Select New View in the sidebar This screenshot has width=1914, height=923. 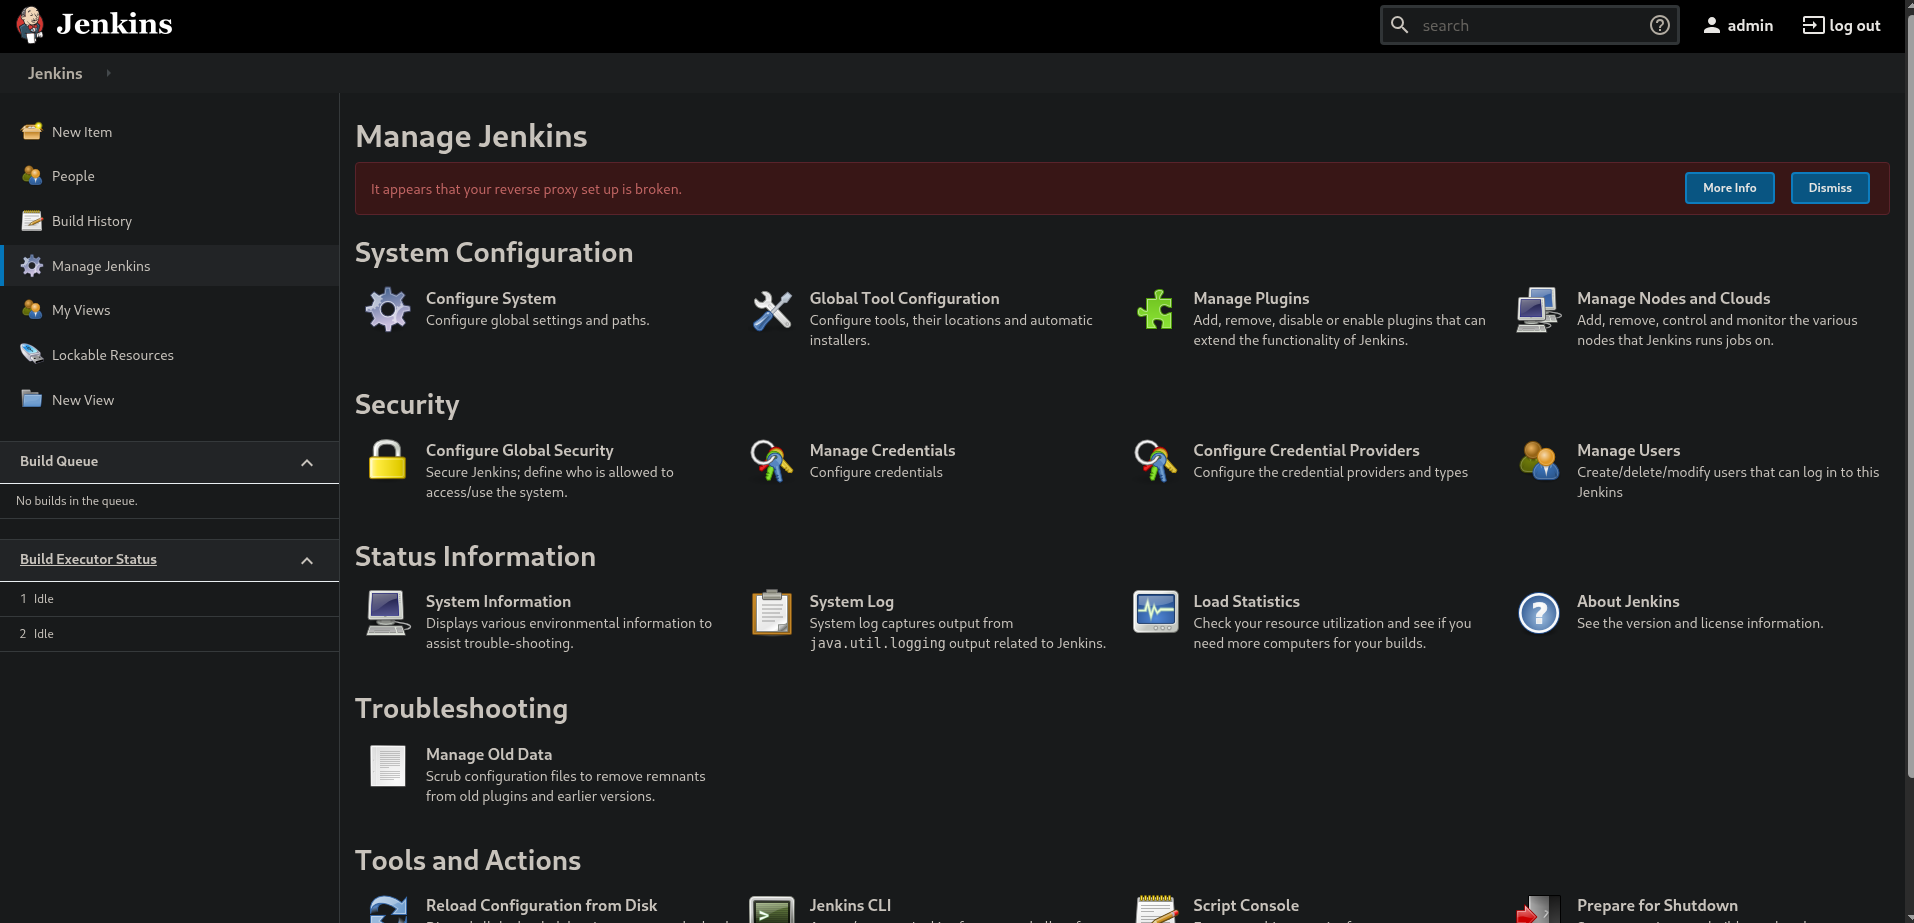(83, 400)
